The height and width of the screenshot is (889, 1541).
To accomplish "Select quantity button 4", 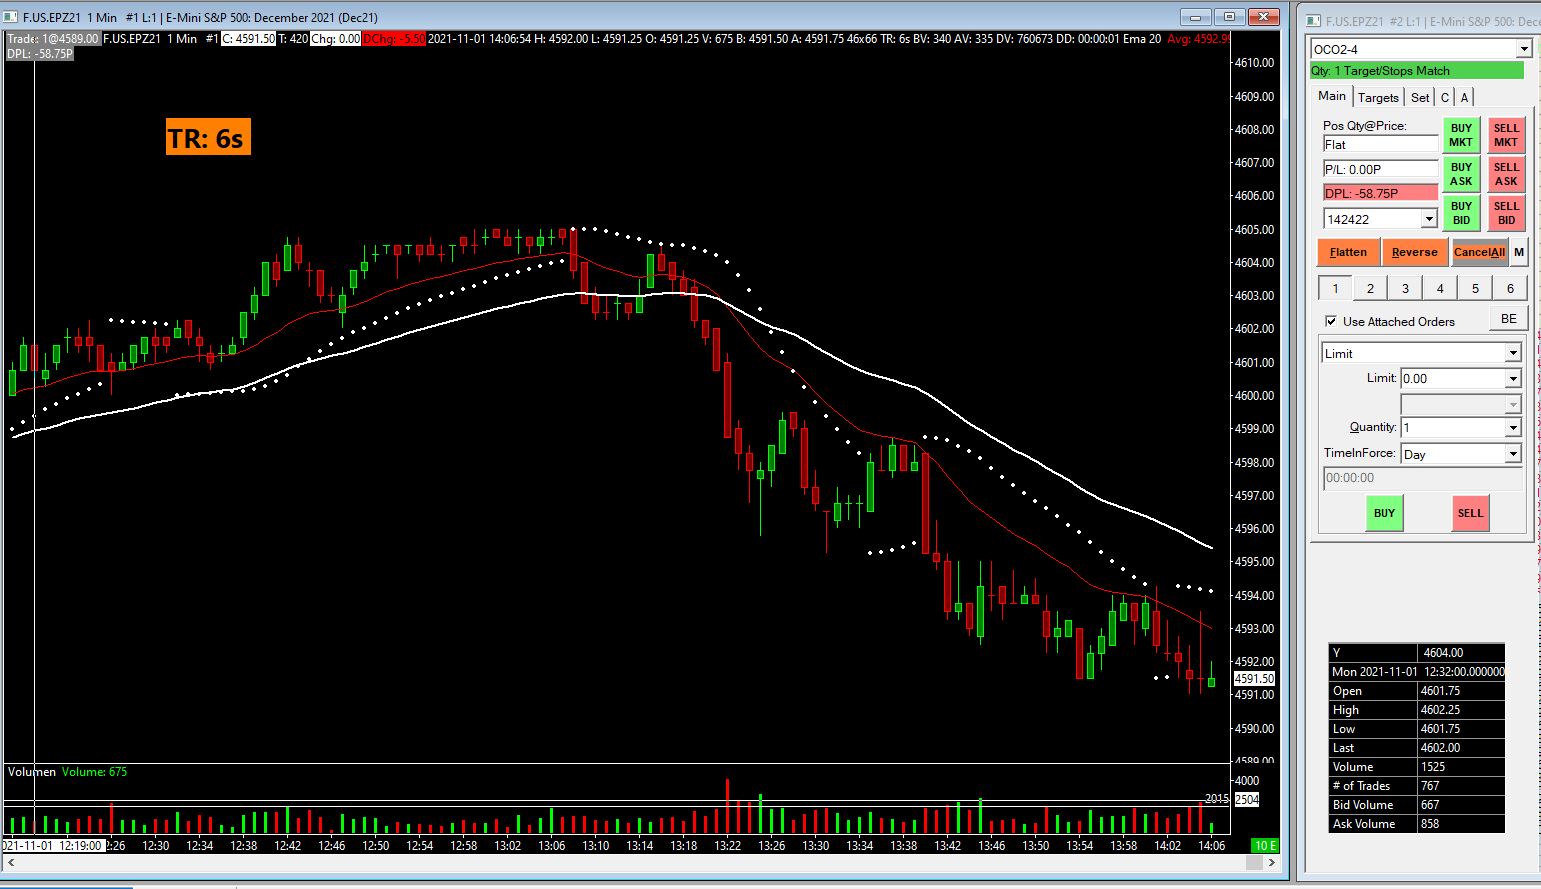I will pyautogui.click(x=1440, y=288).
